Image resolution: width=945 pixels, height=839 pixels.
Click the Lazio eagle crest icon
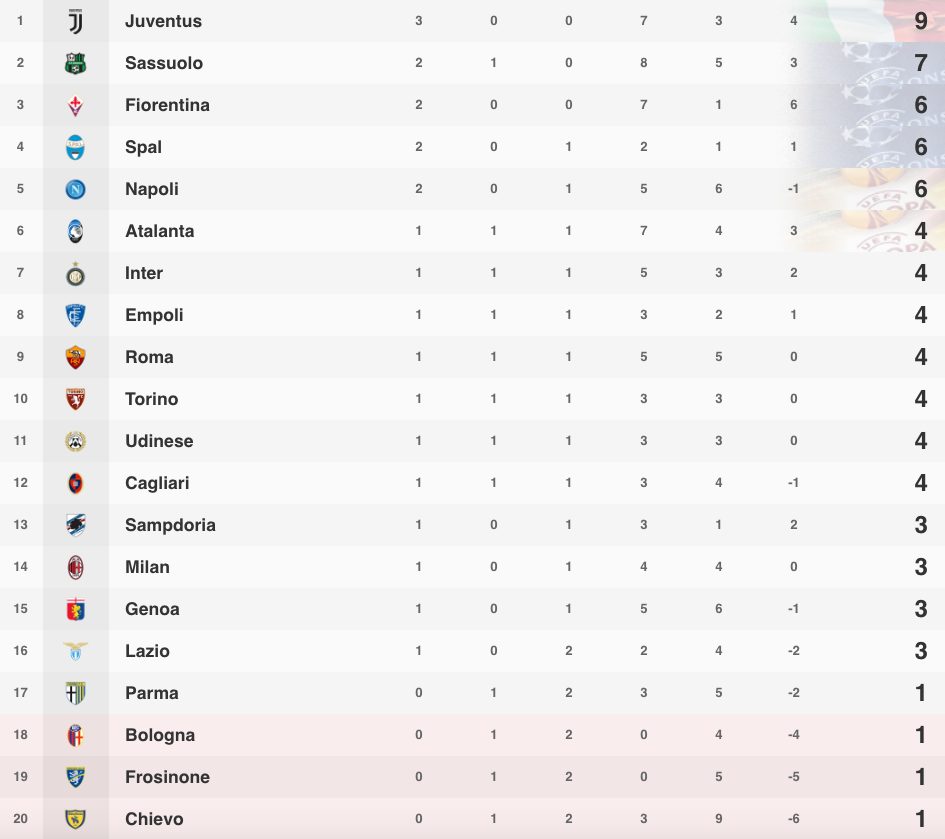click(x=75, y=651)
